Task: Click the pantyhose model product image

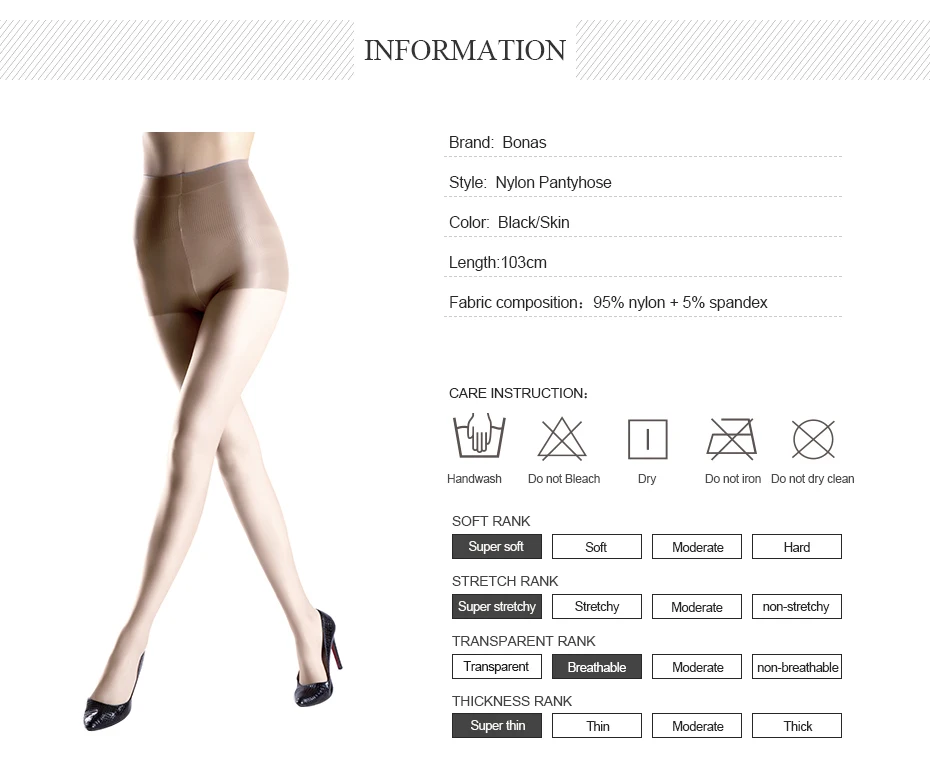Action: click(x=214, y=431)
